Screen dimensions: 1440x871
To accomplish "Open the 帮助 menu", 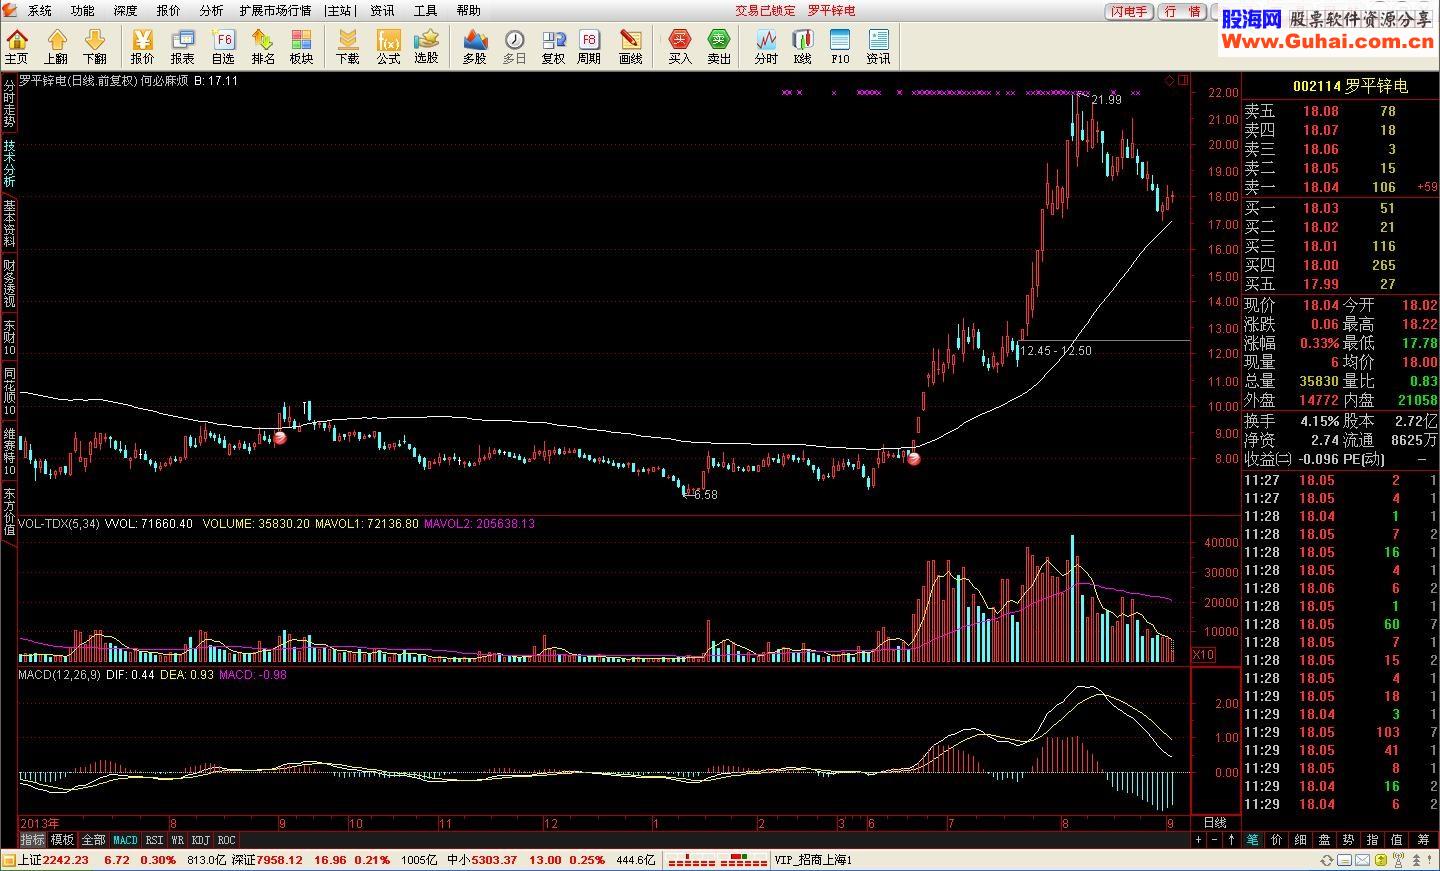I will coord(468,10).
